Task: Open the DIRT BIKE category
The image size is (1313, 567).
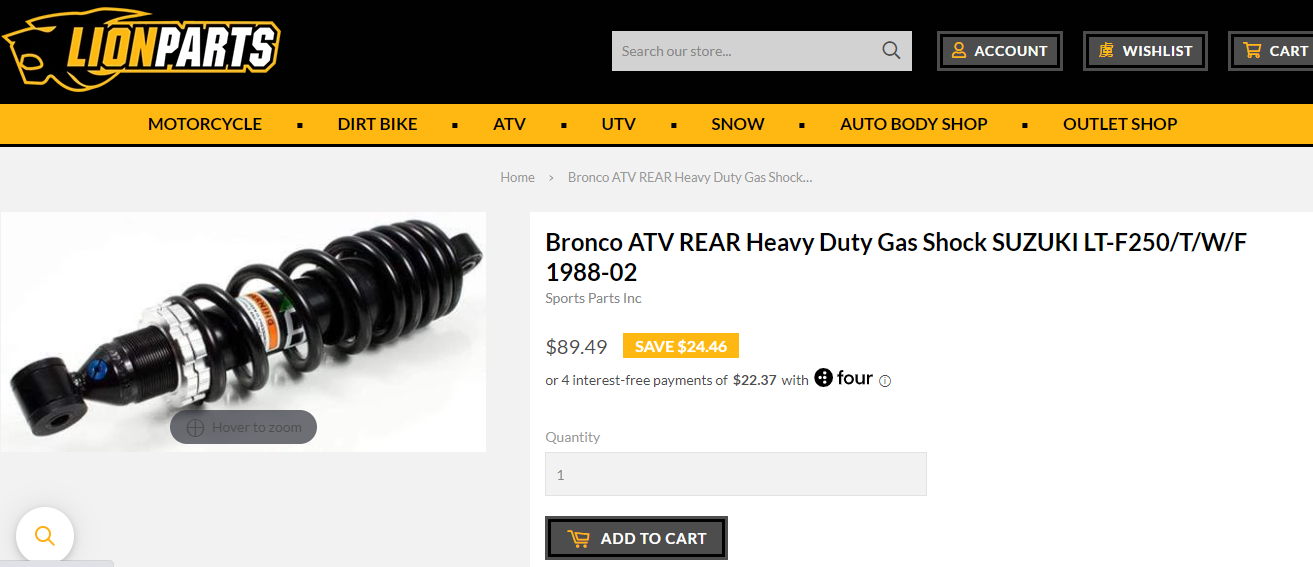Action: click(377, 124)
